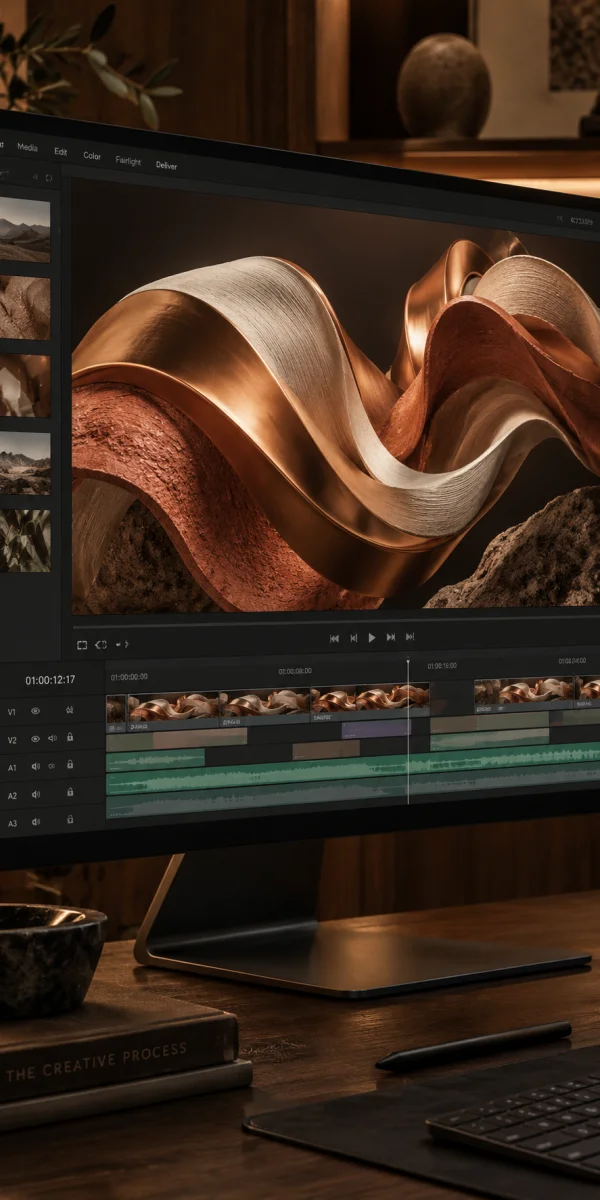
Task: Hide the V1 video track with its eye icon
Action: [36, 711]
